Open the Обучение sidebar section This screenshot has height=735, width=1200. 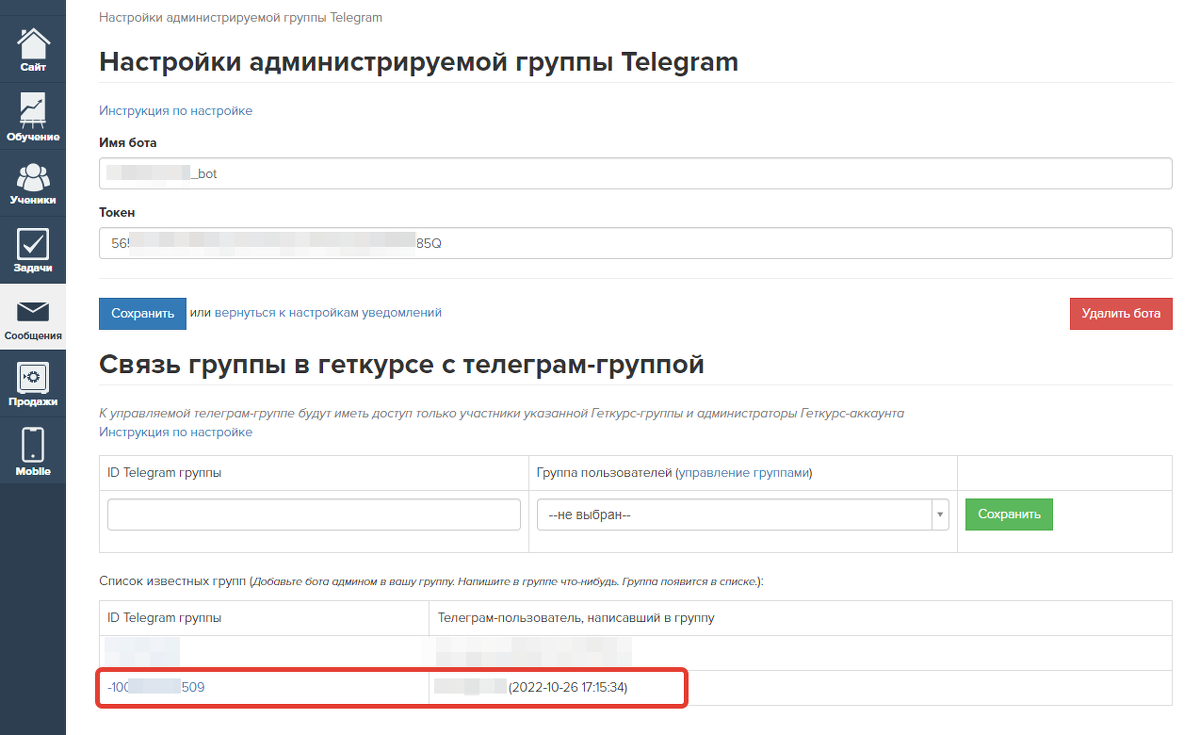(x=33, y=116)
